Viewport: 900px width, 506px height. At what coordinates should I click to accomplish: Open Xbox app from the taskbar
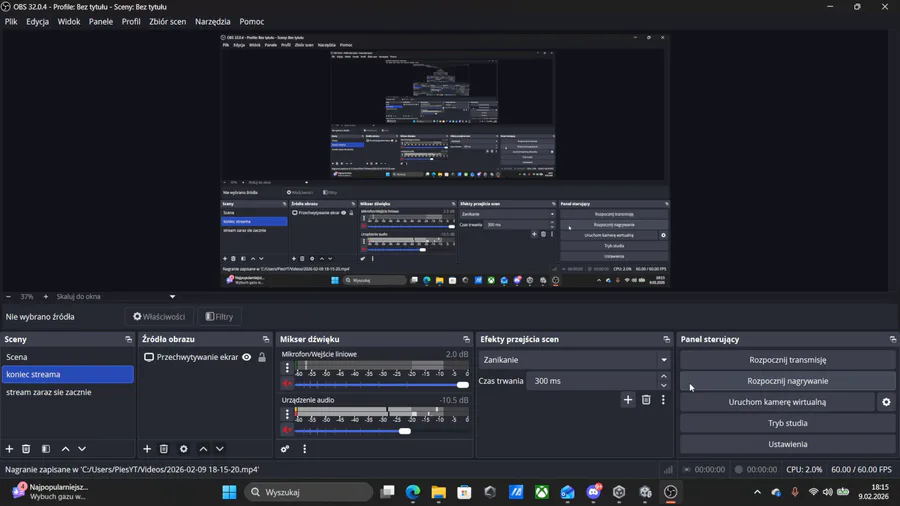542,492
